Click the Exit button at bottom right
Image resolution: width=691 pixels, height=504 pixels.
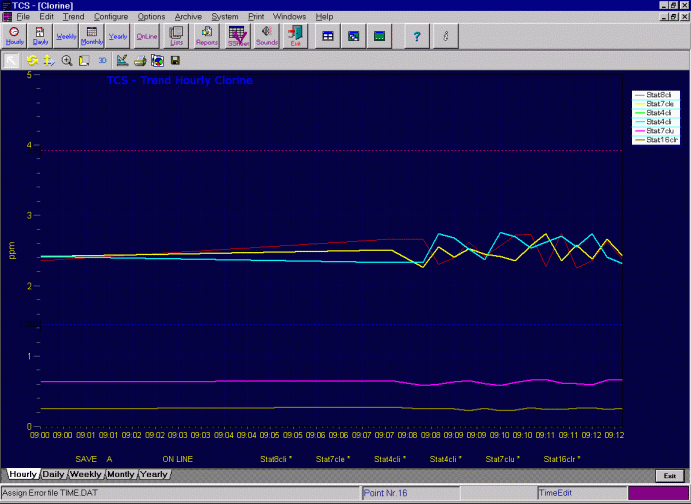669,476
